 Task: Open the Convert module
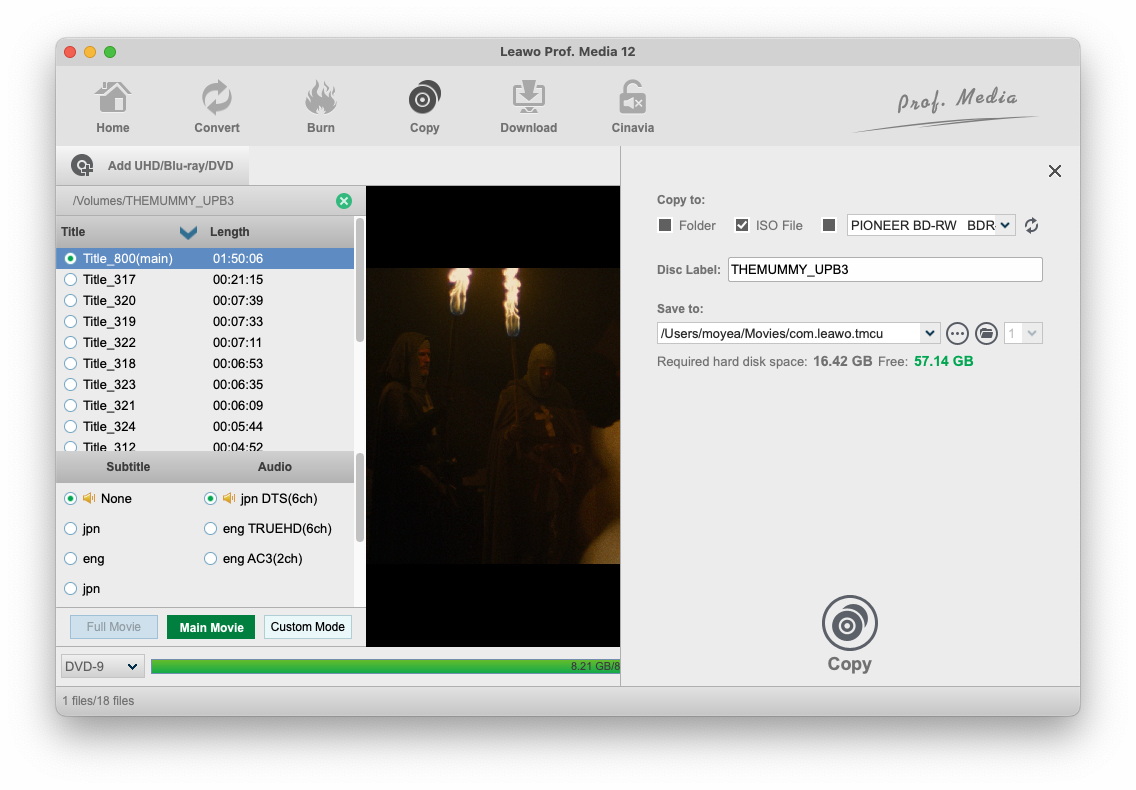click(217, 107)
